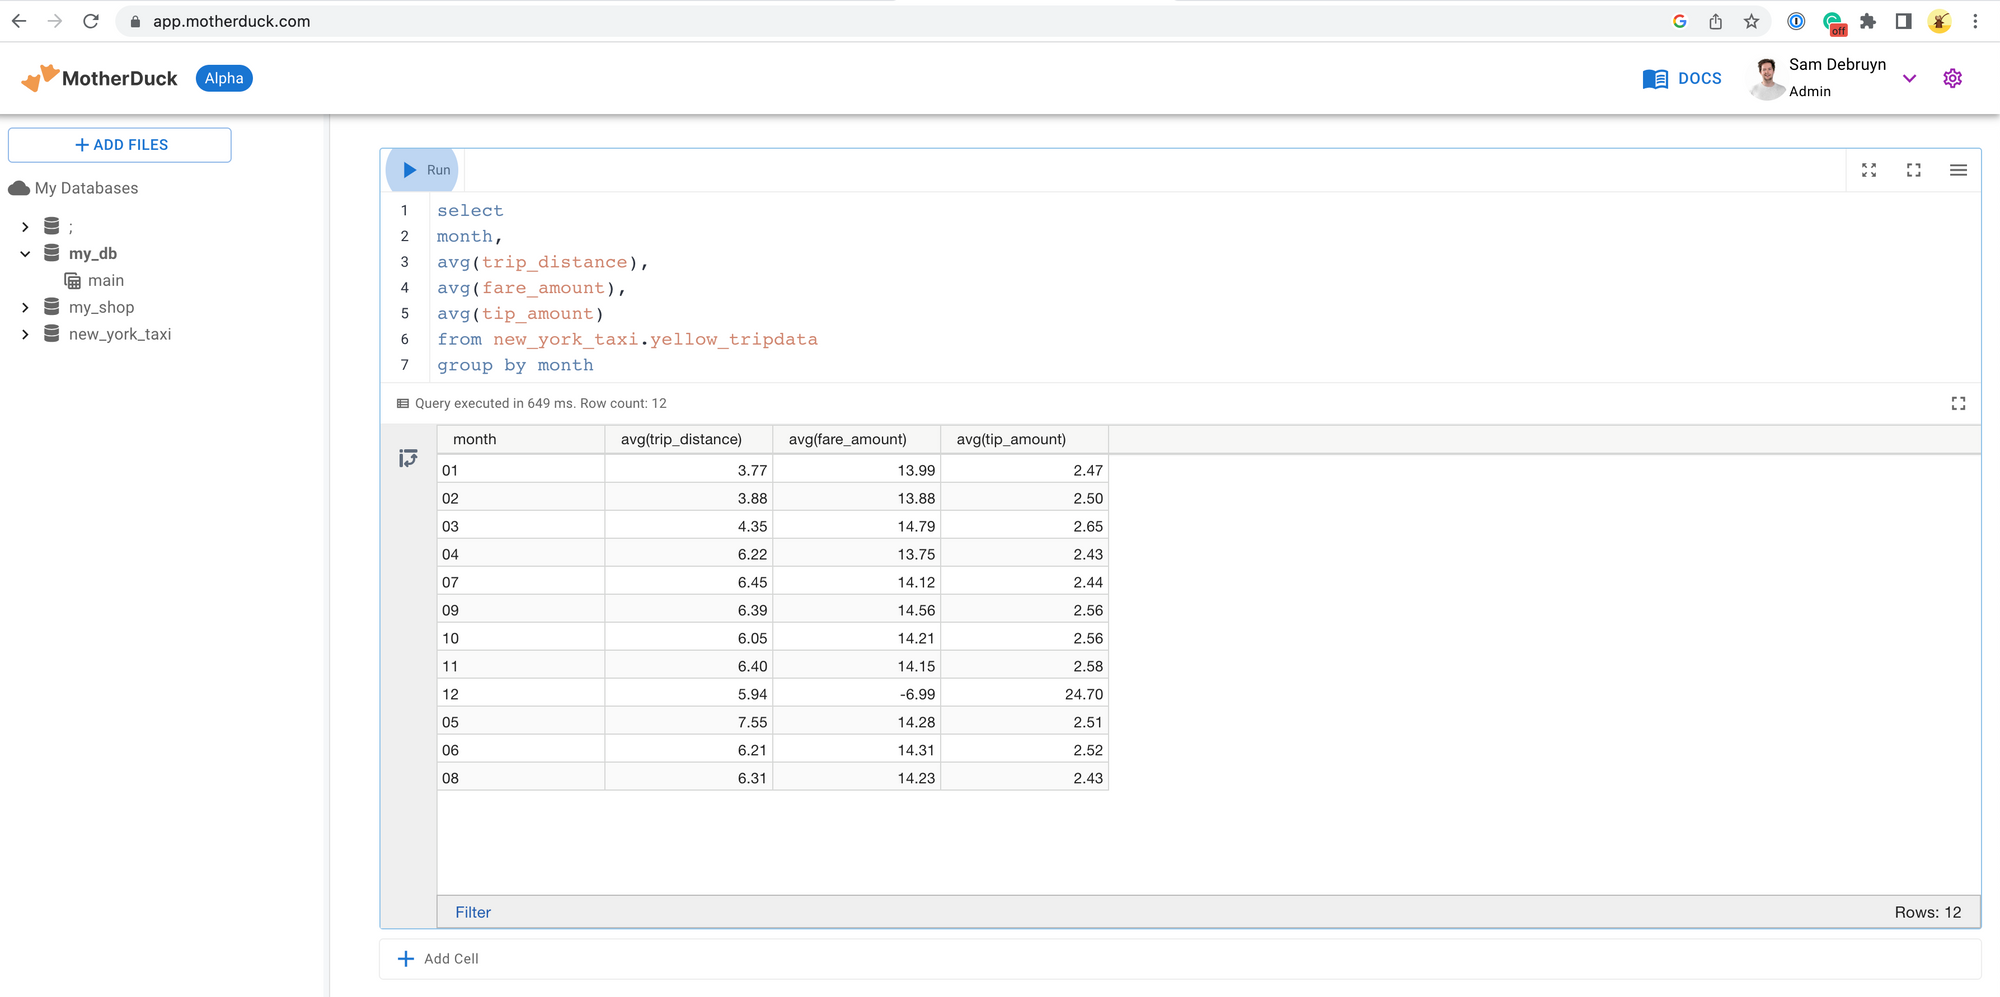This screenshot has width=2000, height=997.
Task: Click the Filter bar below results
Action: click(473, 912)
